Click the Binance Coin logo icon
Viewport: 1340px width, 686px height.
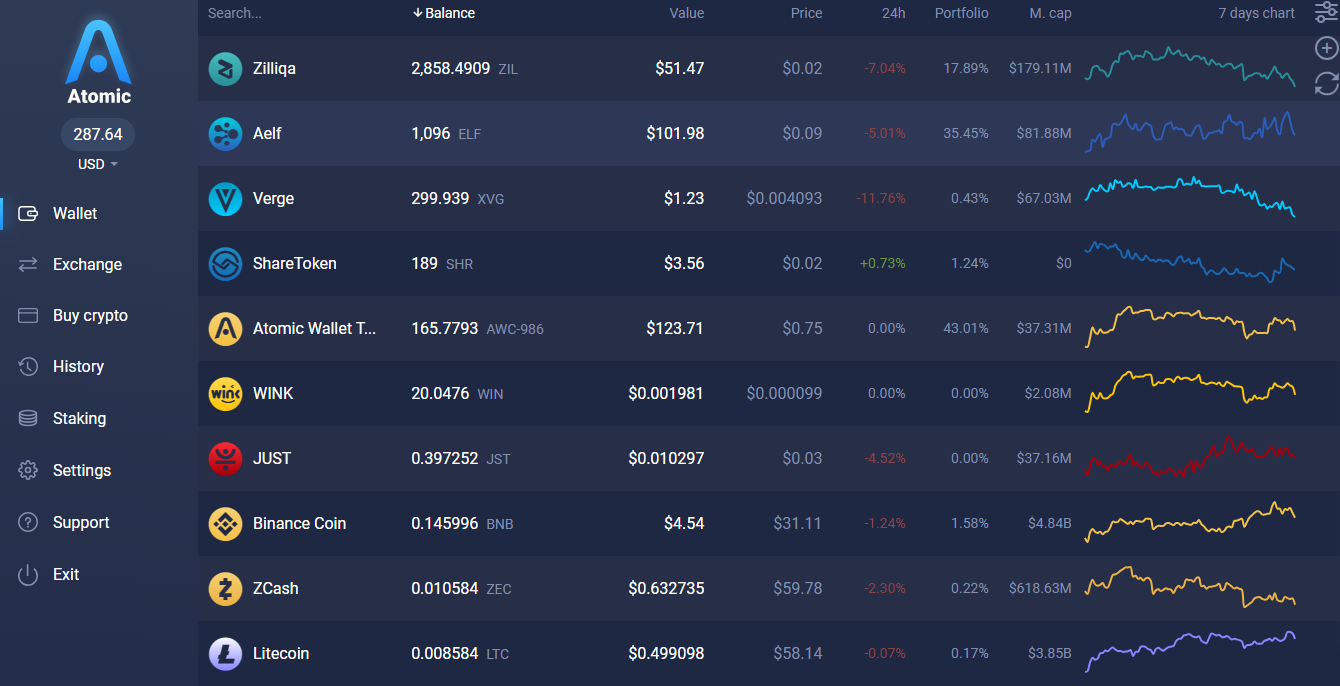tap(225, 524)
